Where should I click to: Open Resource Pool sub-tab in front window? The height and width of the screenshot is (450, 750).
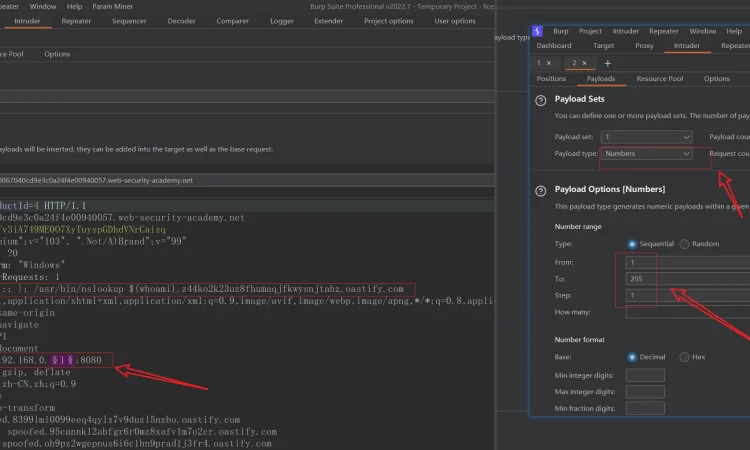[x=660, y=78]
